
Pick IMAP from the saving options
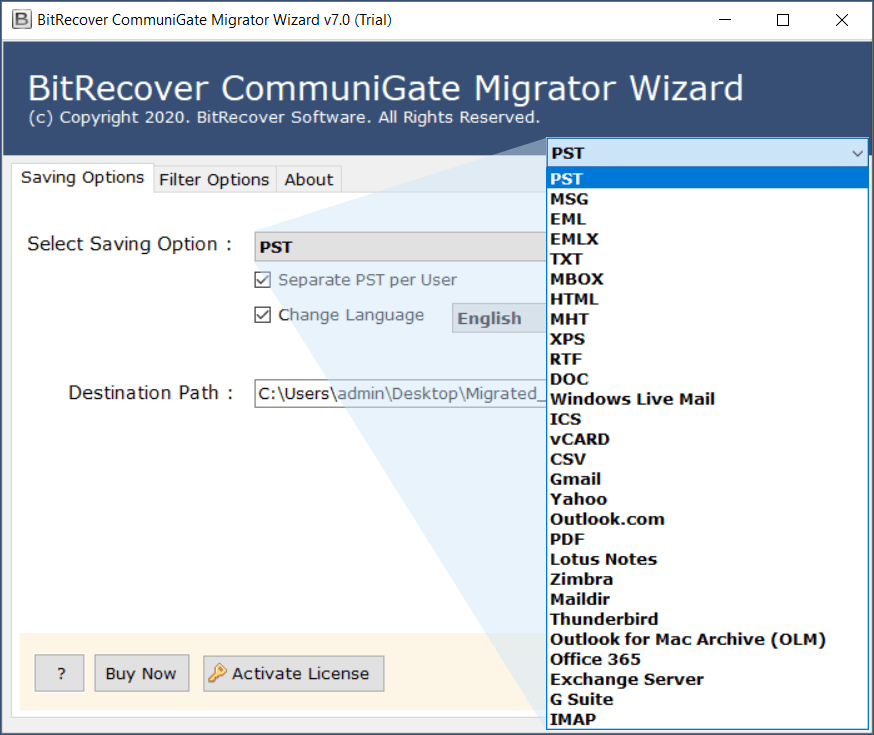[x=707, y=720]
